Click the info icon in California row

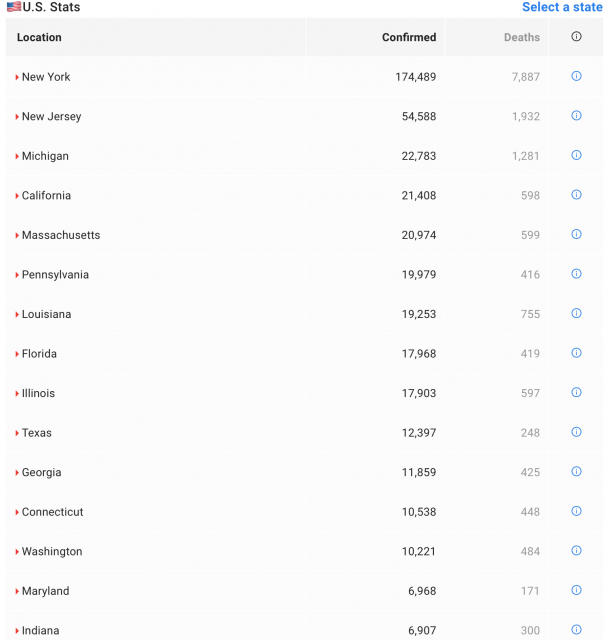point(576,195)
